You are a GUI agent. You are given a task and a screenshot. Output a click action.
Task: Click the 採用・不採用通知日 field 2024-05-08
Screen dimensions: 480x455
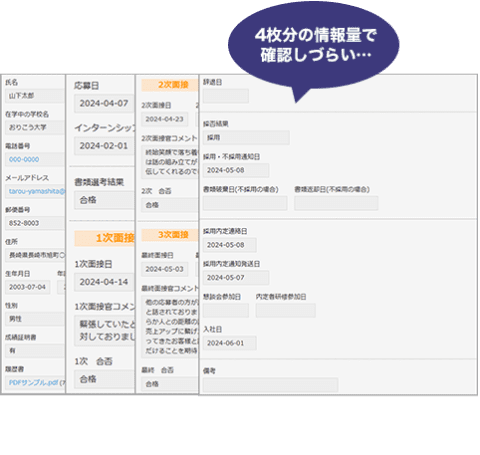(x=236, y=170)
